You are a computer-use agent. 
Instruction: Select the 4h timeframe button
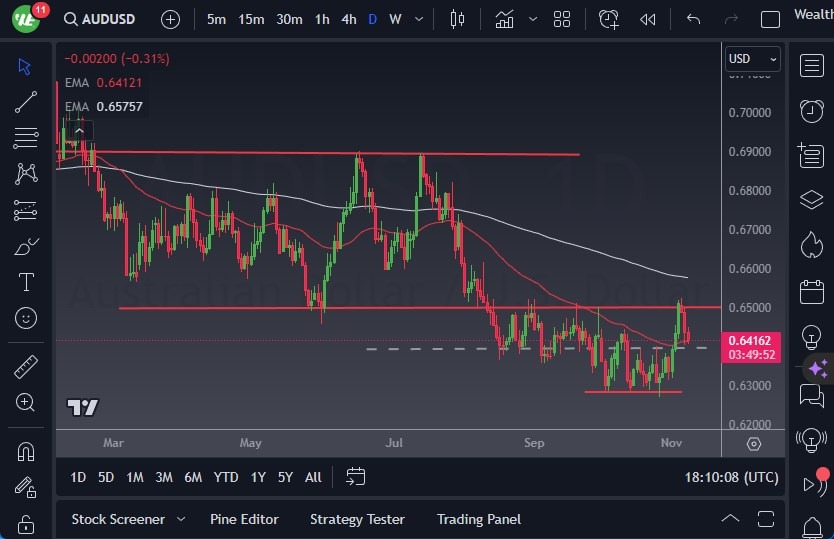[x=348, y=19]
